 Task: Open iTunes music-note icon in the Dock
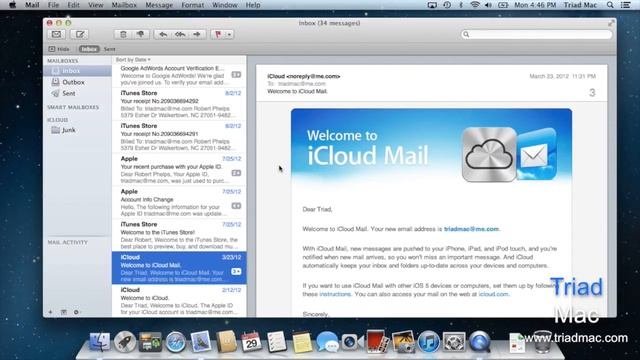[x=429, y=342]
